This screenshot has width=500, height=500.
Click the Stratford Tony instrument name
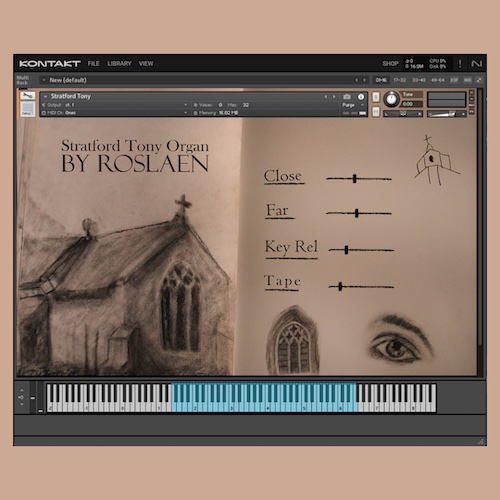pyautogui.click(x=71, y=96)
